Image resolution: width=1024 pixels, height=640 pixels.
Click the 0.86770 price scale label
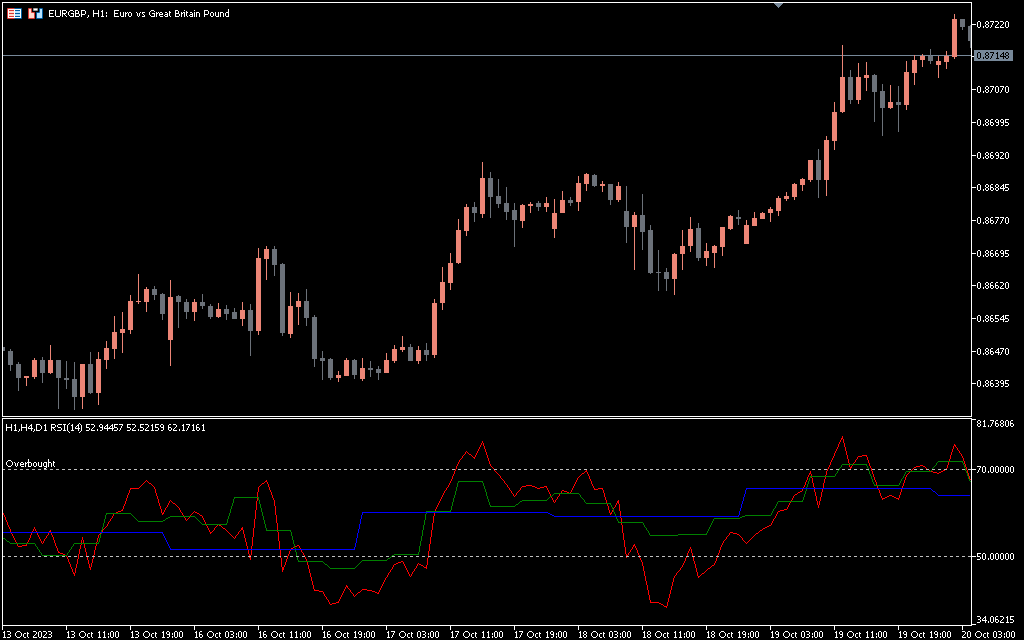(992, 221)
